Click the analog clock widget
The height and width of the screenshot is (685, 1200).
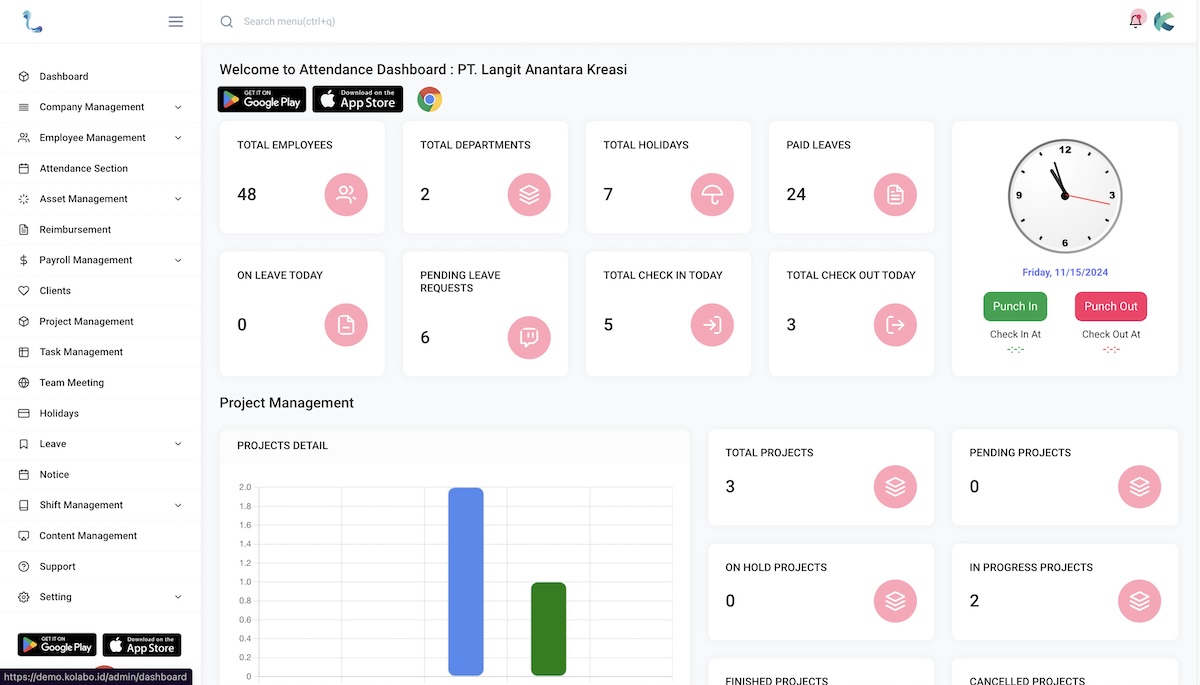pyautogui.click(x=1065, y=196)
